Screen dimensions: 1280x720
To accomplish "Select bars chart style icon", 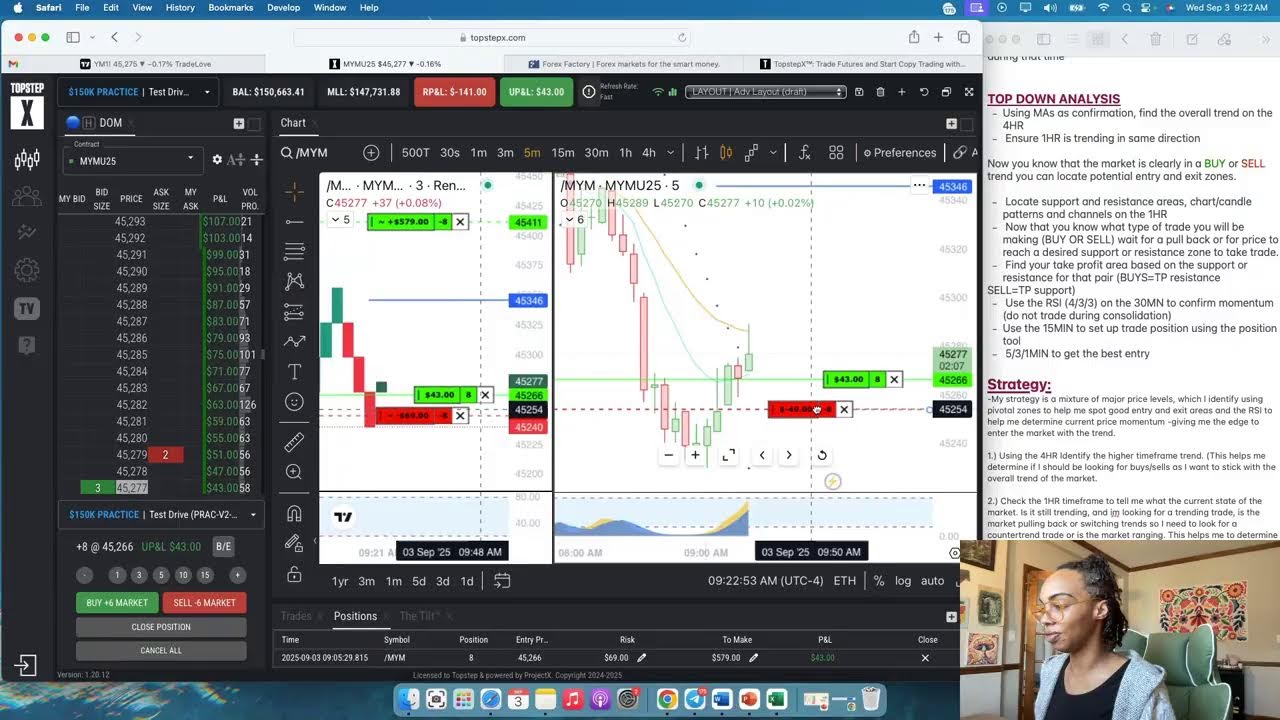I will (702, 153).
